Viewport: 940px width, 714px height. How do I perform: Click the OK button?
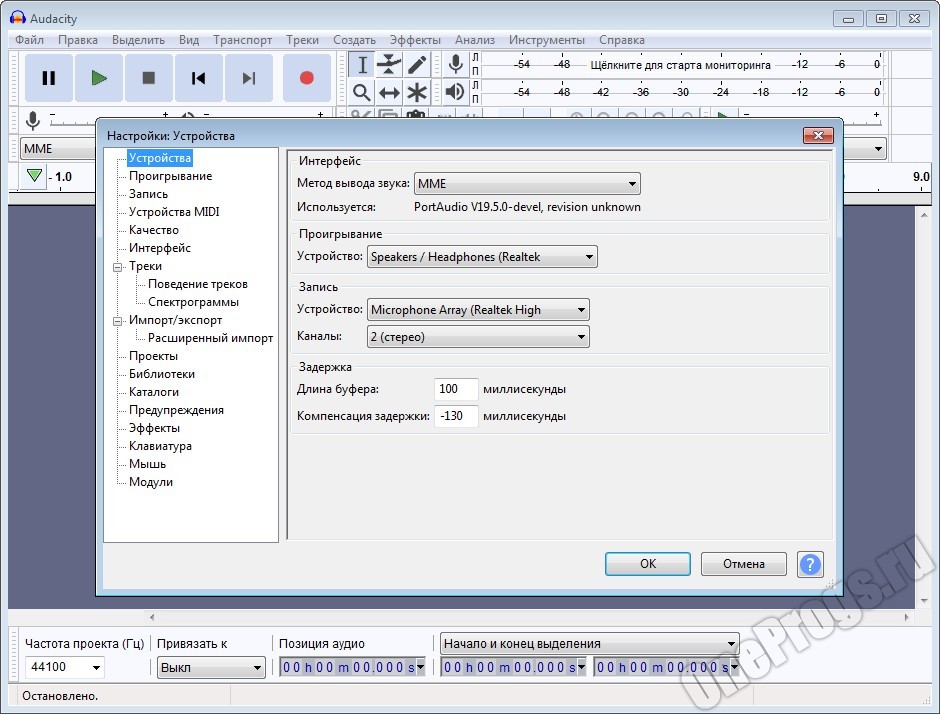[x=647, y=564]
